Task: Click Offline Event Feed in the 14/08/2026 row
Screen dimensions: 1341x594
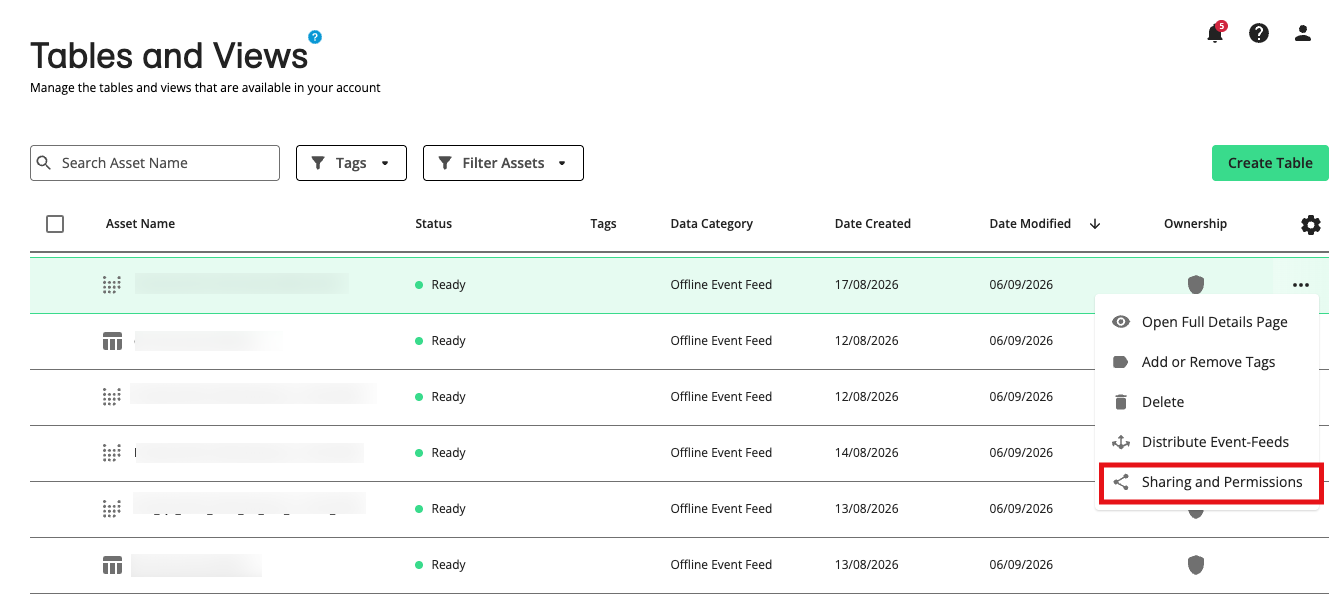Action: 722,453
